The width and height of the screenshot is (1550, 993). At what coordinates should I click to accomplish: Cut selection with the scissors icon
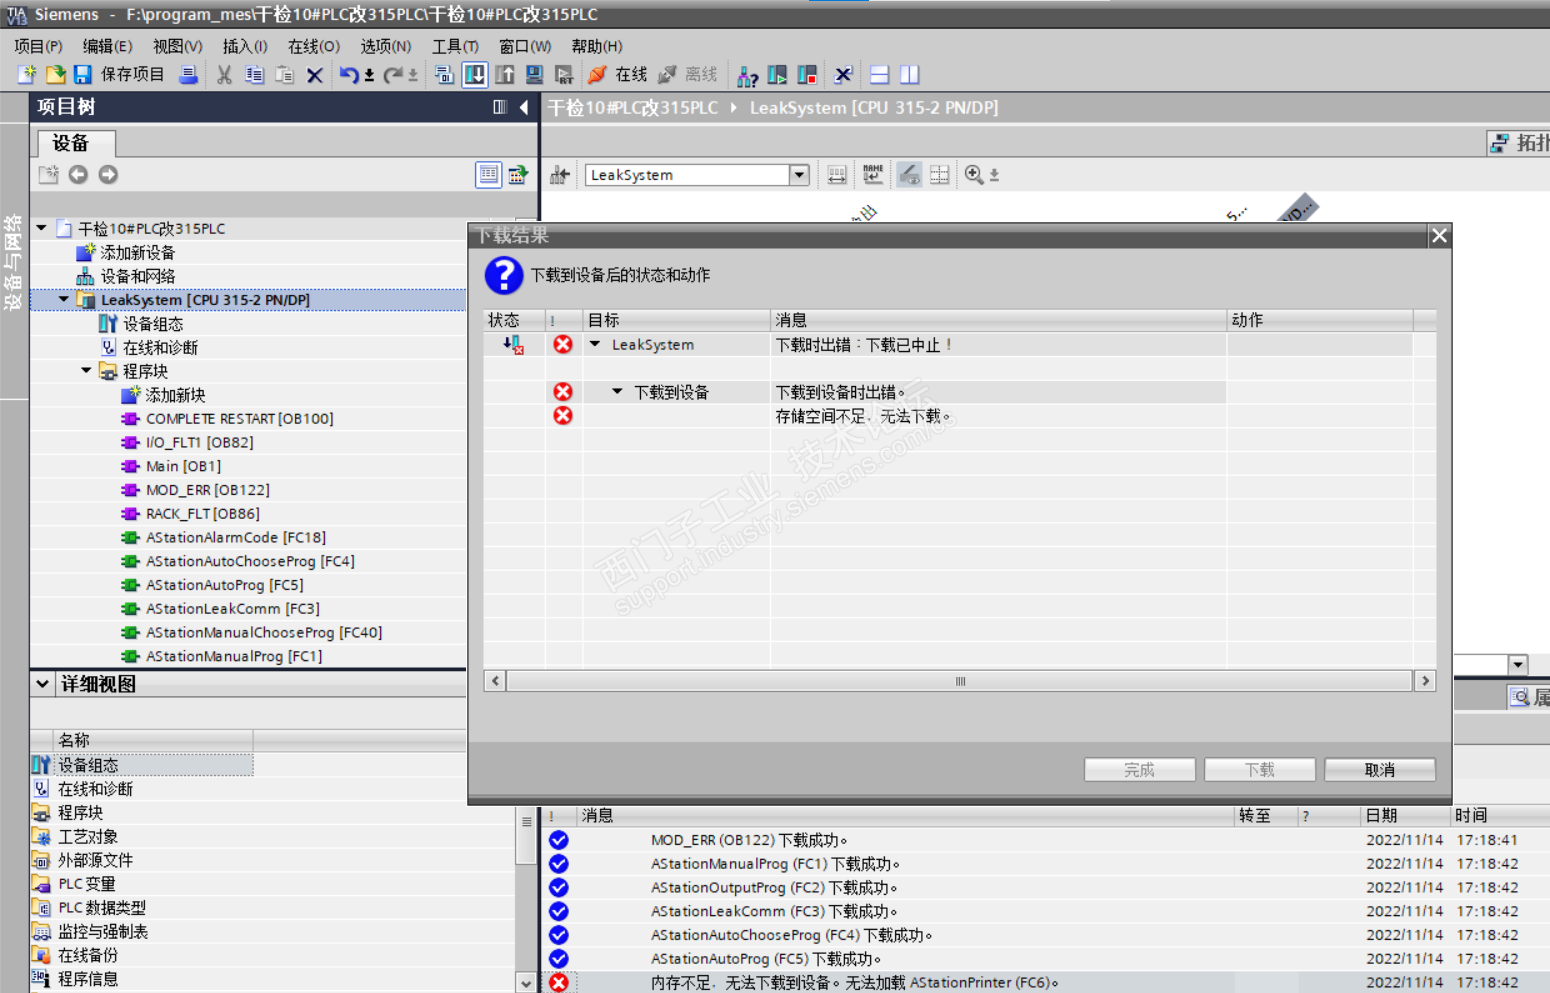224,75
